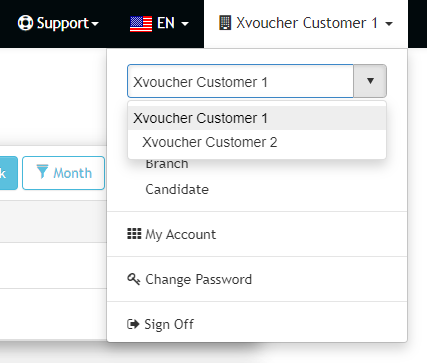
Task: Click the funnel filter icon on Month
Action: [42, 171]
